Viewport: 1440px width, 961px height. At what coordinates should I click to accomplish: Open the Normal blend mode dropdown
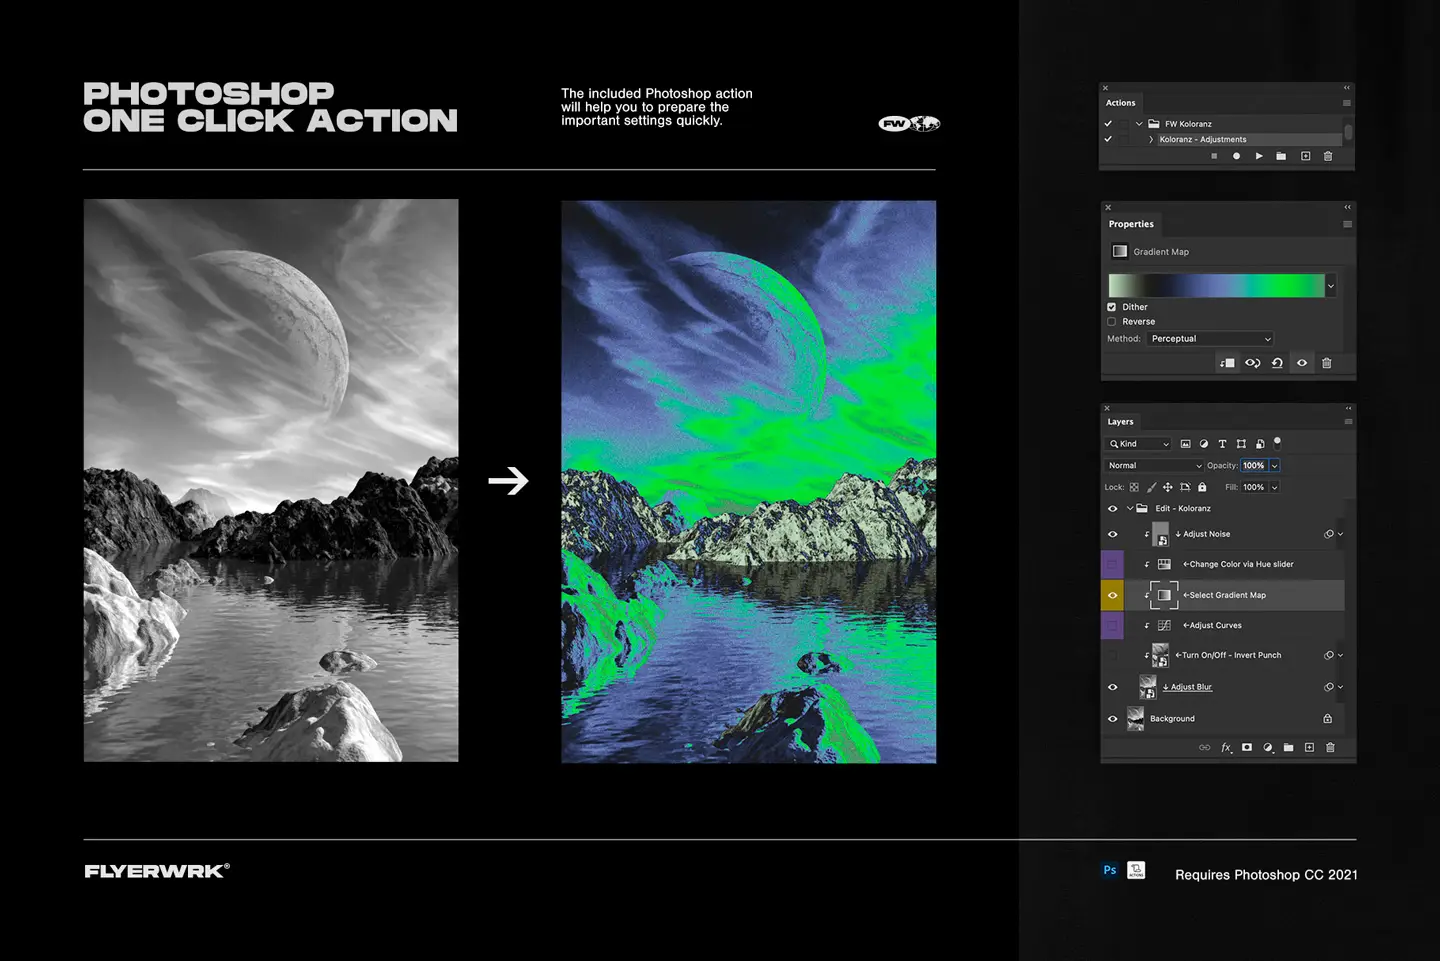click(x=1154, y=465)
